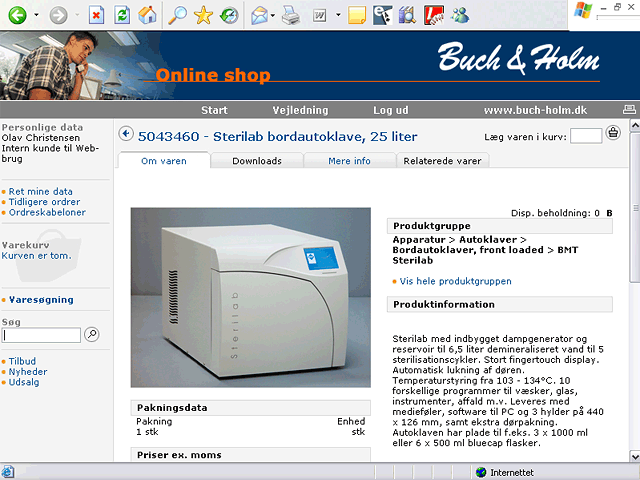Screen dimensions: 640x480
Task: Open Vejledning in the navigation bar
Action: click(300, 110)
